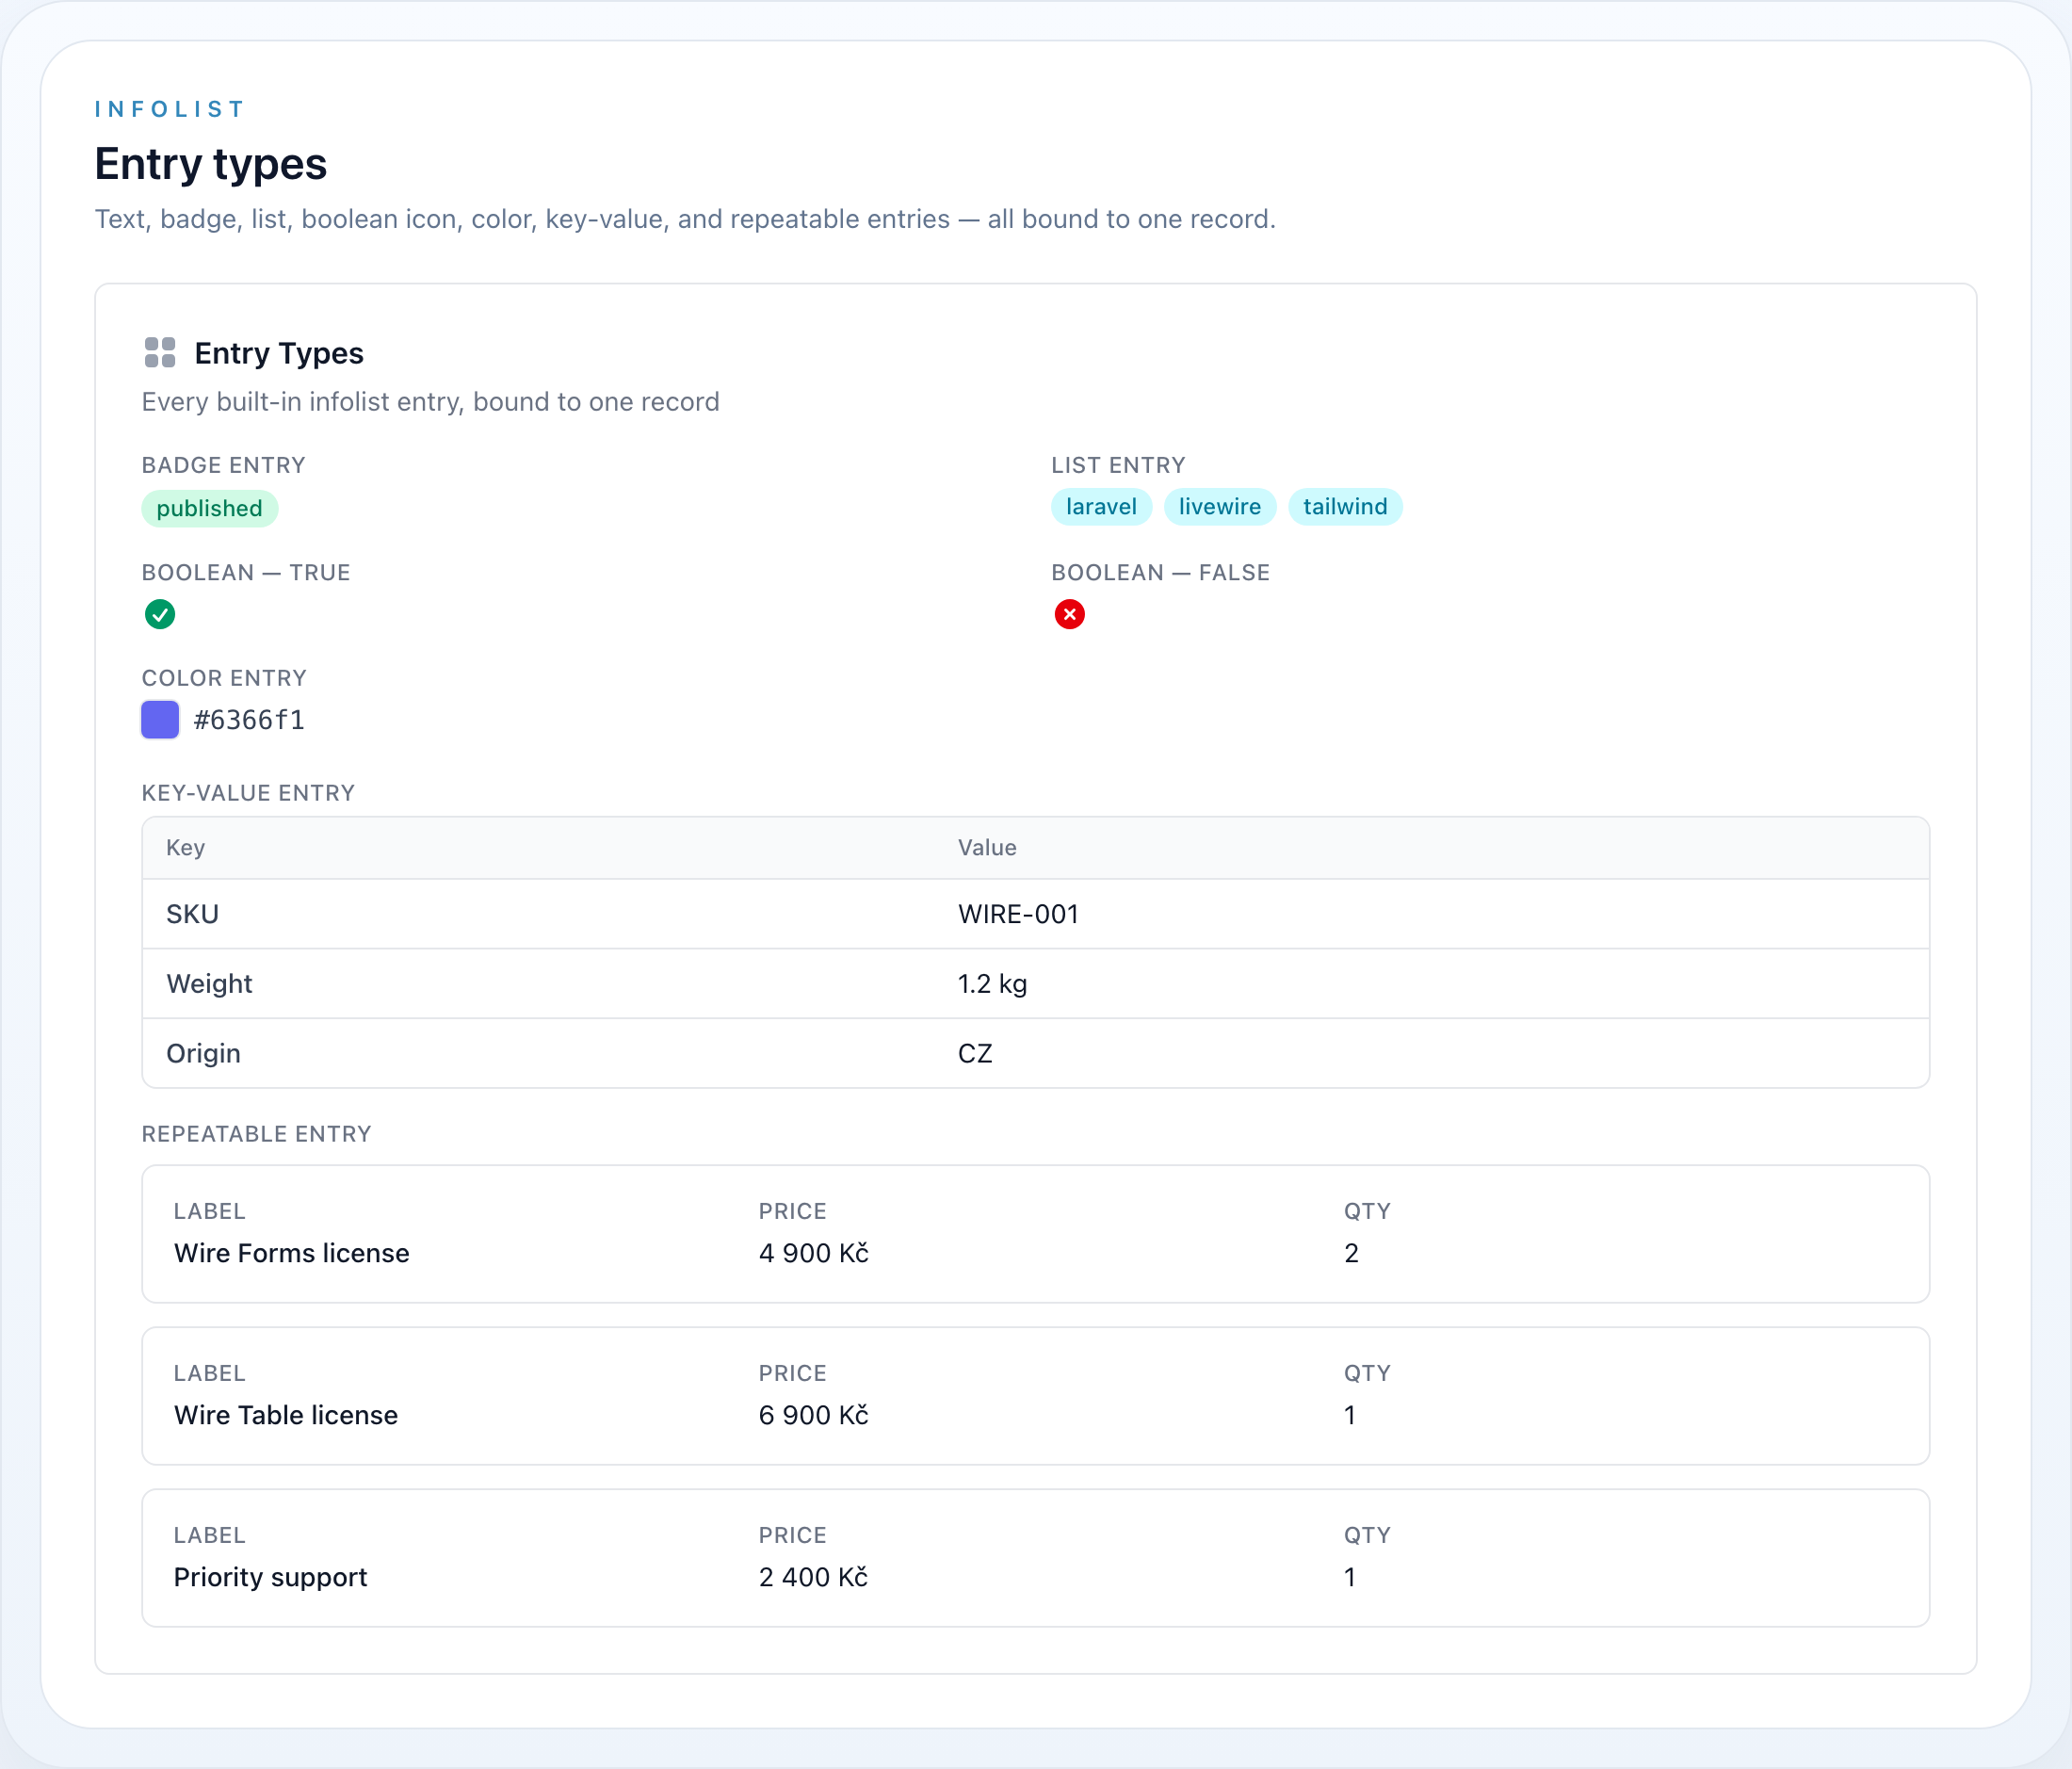Click the grid icon beside Entry Types

click(x=160, y=353)
